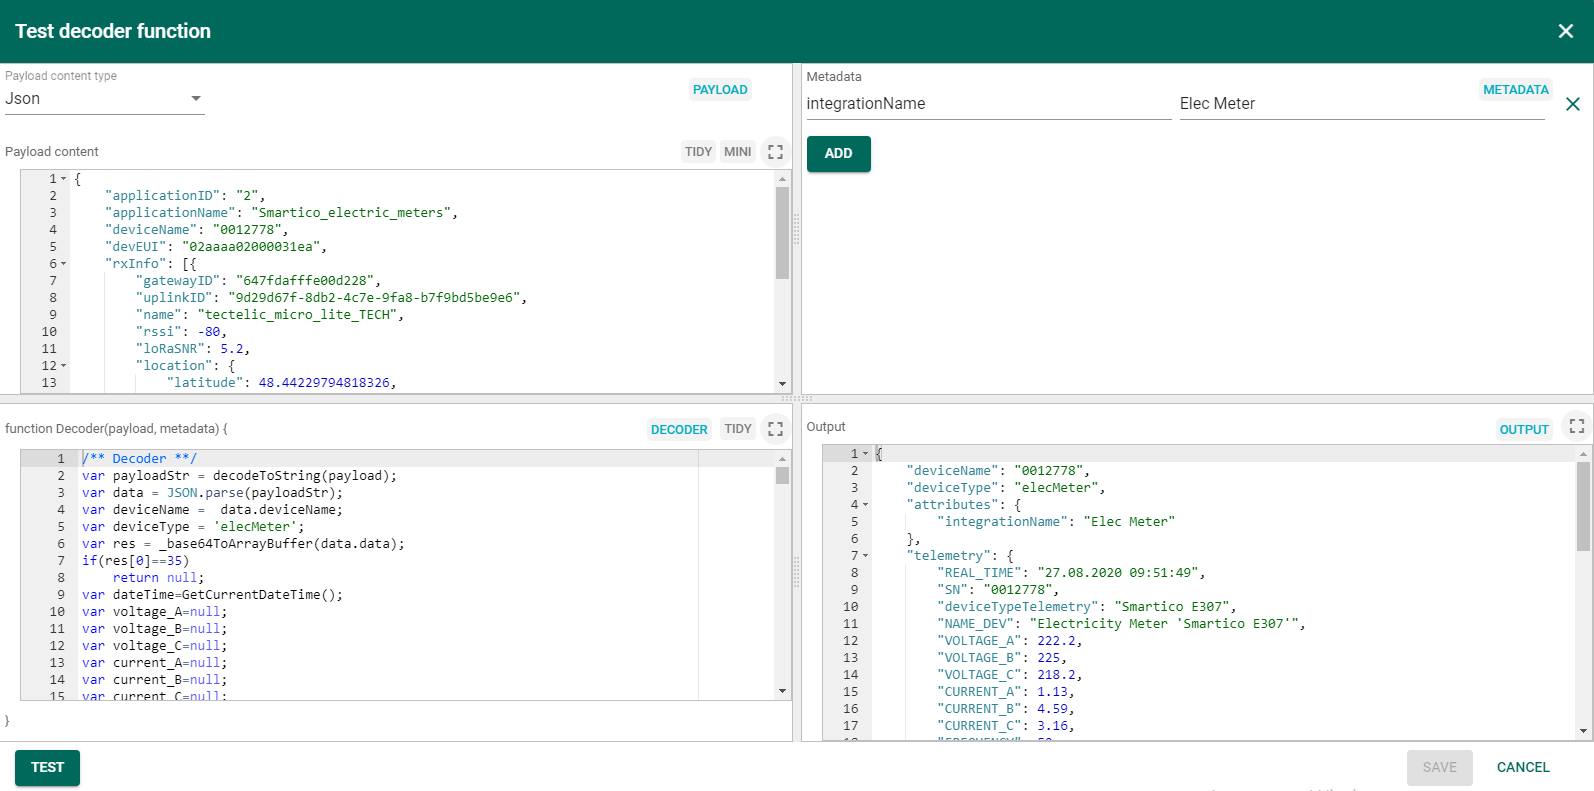The height and width of the screenshot is (791, 1594).
Task: Edit the integrationName metadata key field
Action: [x=987, y=104]
